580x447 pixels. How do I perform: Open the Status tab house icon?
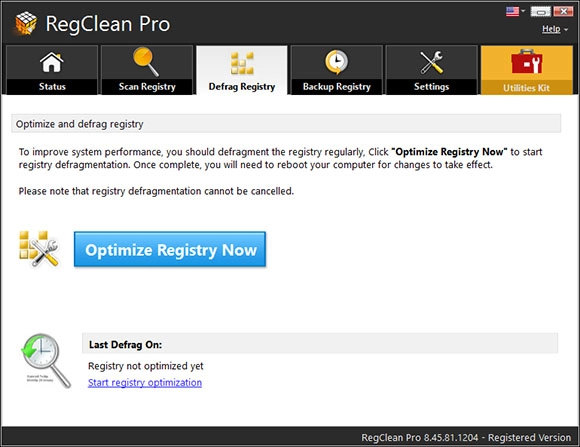point(52,62)
